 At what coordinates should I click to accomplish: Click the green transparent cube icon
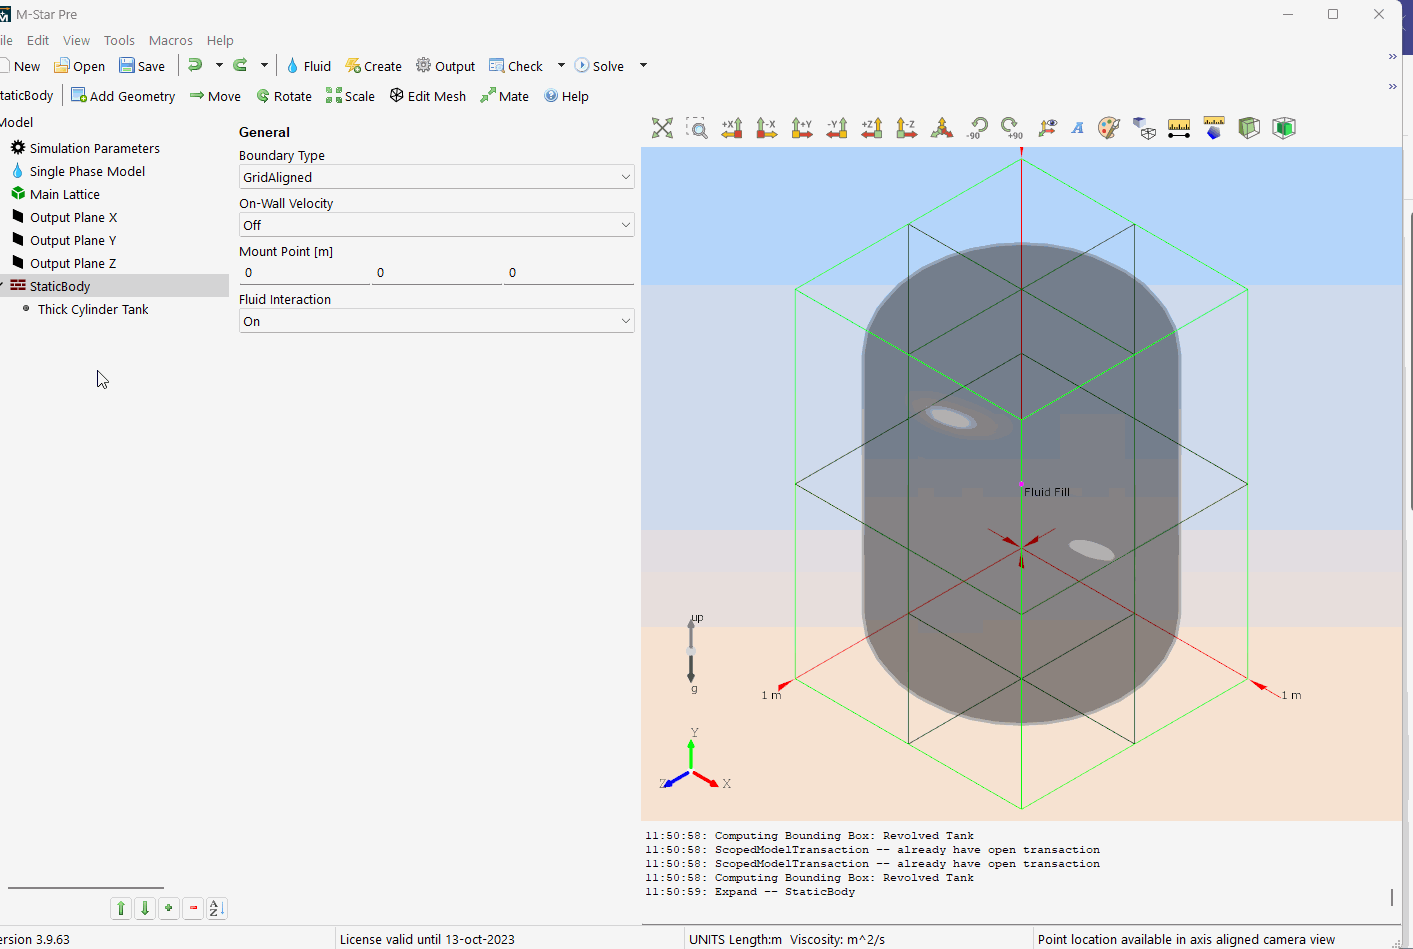click(1249, 128)
